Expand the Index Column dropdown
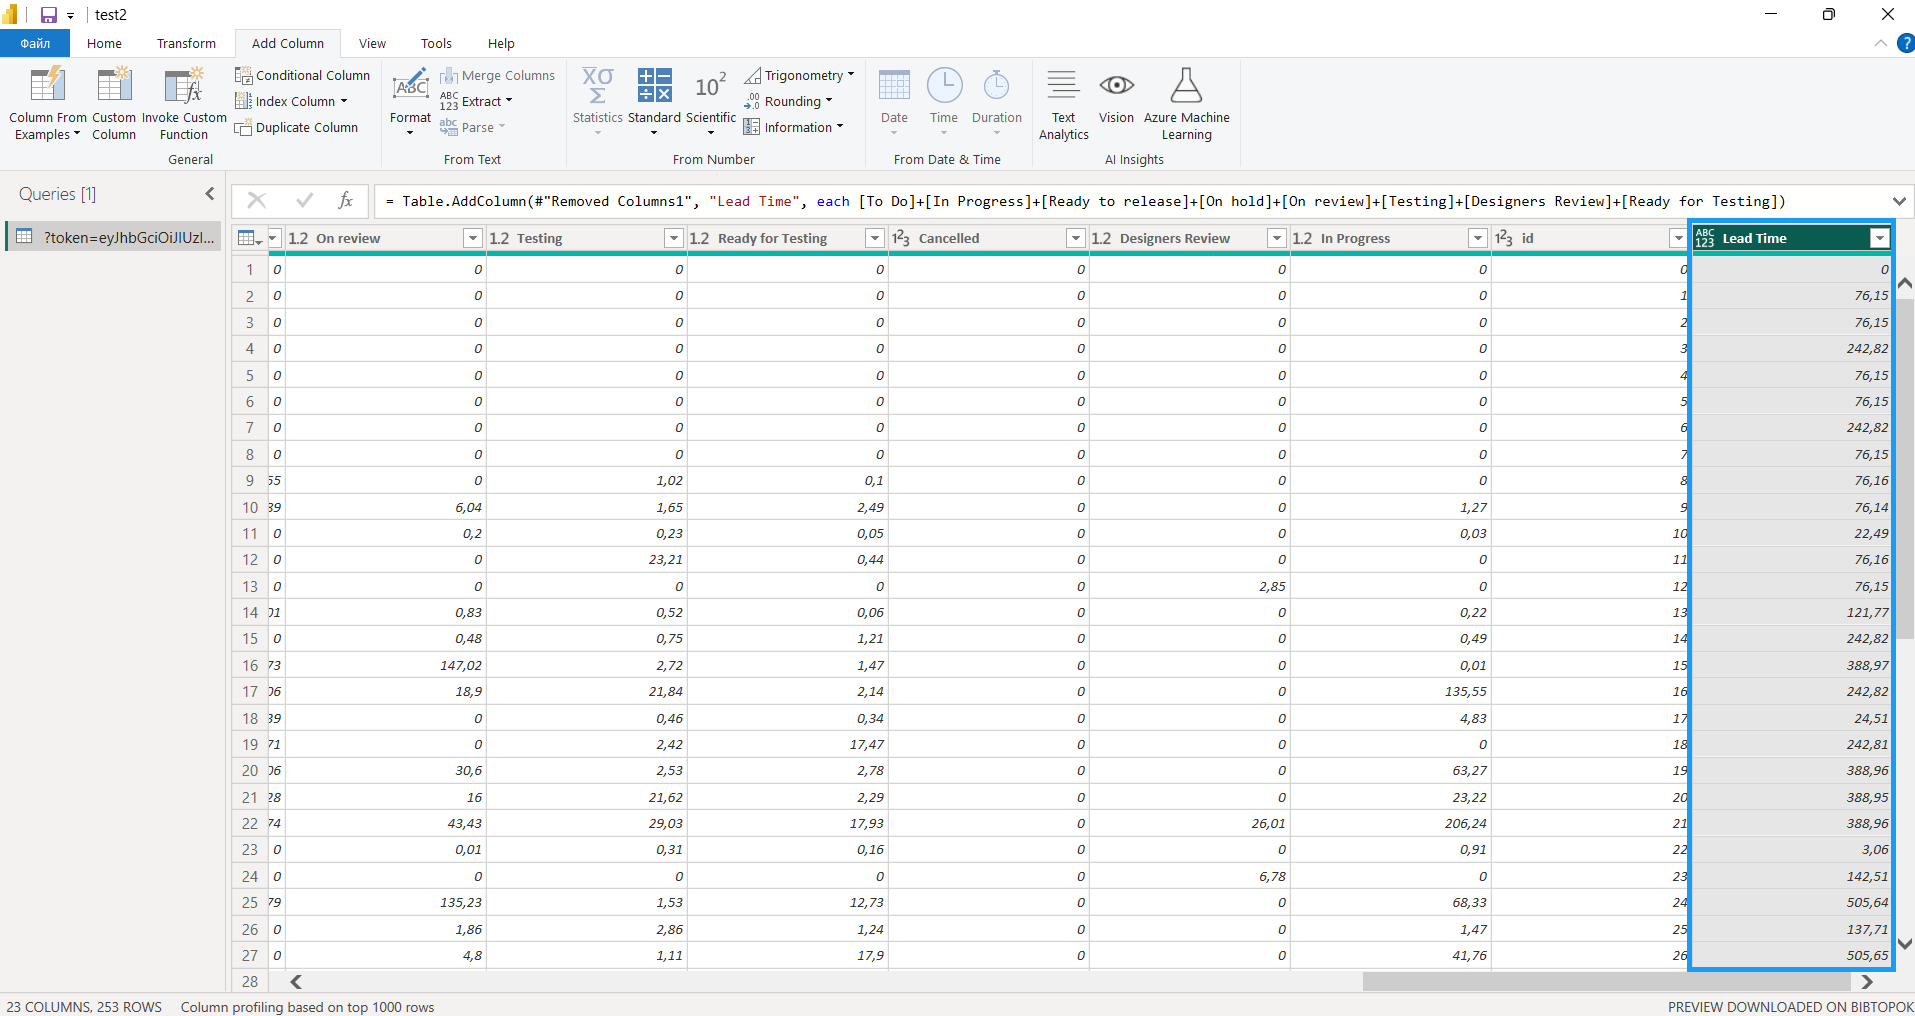 (343, 101)
